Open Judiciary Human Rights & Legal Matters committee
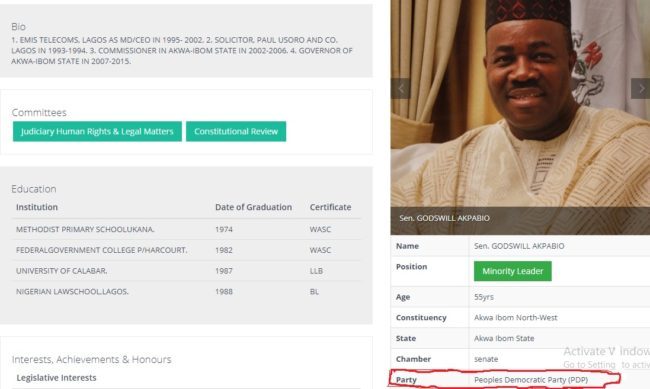The image size is (650, 389). pos(97,131)
